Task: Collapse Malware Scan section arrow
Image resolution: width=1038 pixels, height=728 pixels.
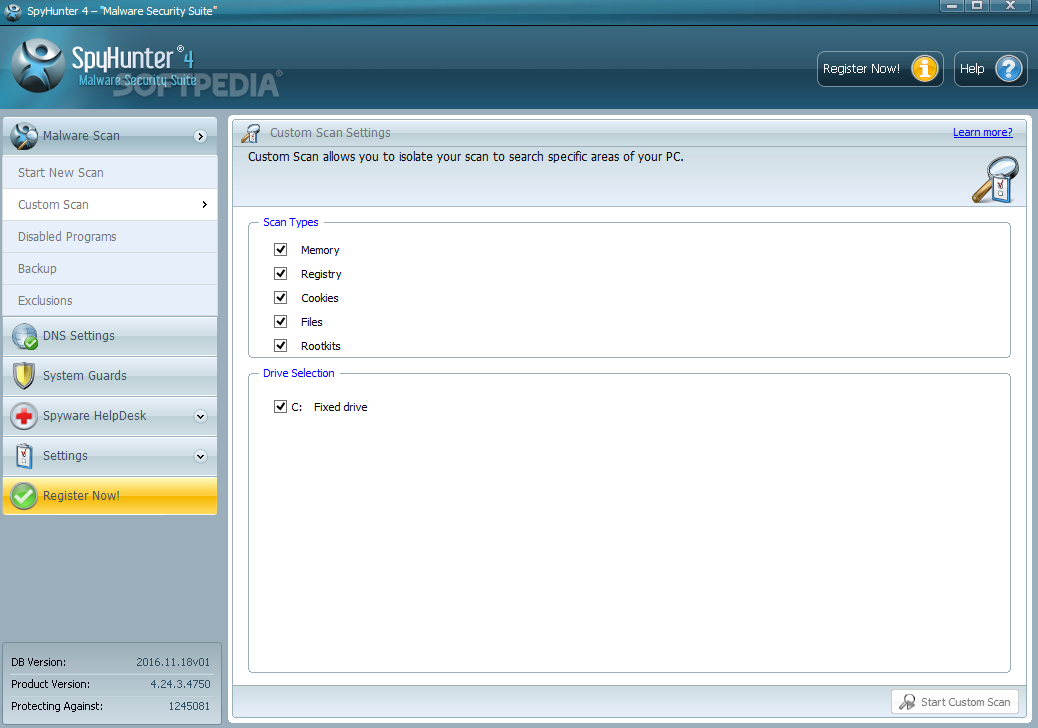Action: (x=200, y=136)
